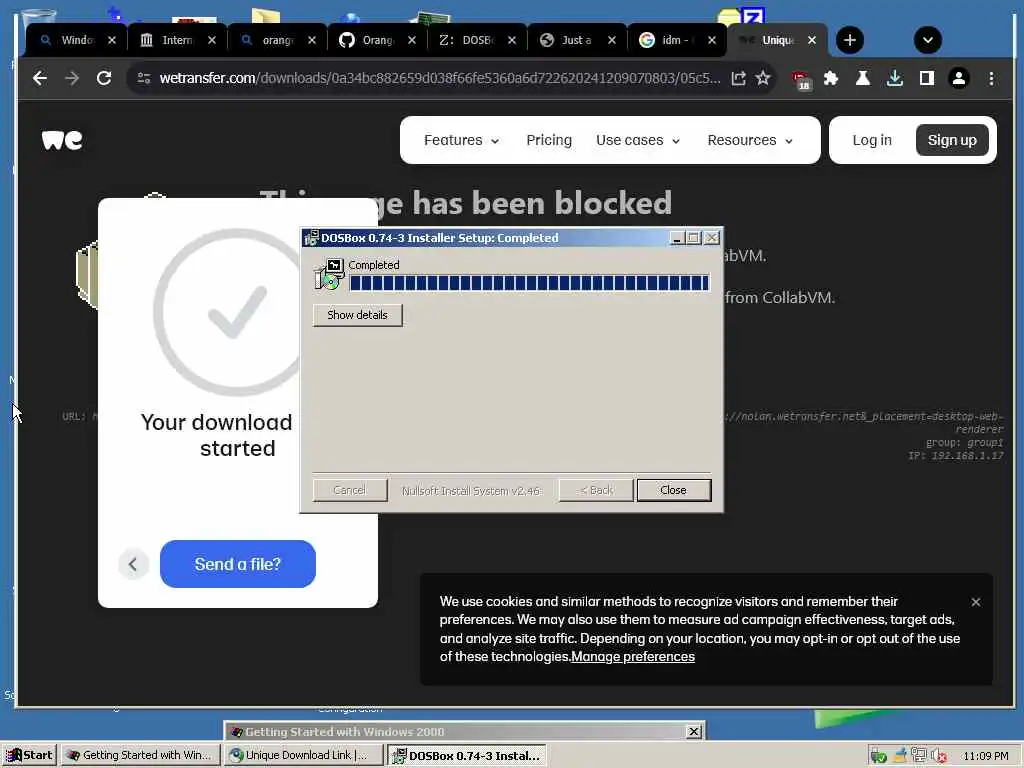This screenshot has width=1024, height=768.
Task: Go back in WeTransfer download card
Action: point(133,564)
